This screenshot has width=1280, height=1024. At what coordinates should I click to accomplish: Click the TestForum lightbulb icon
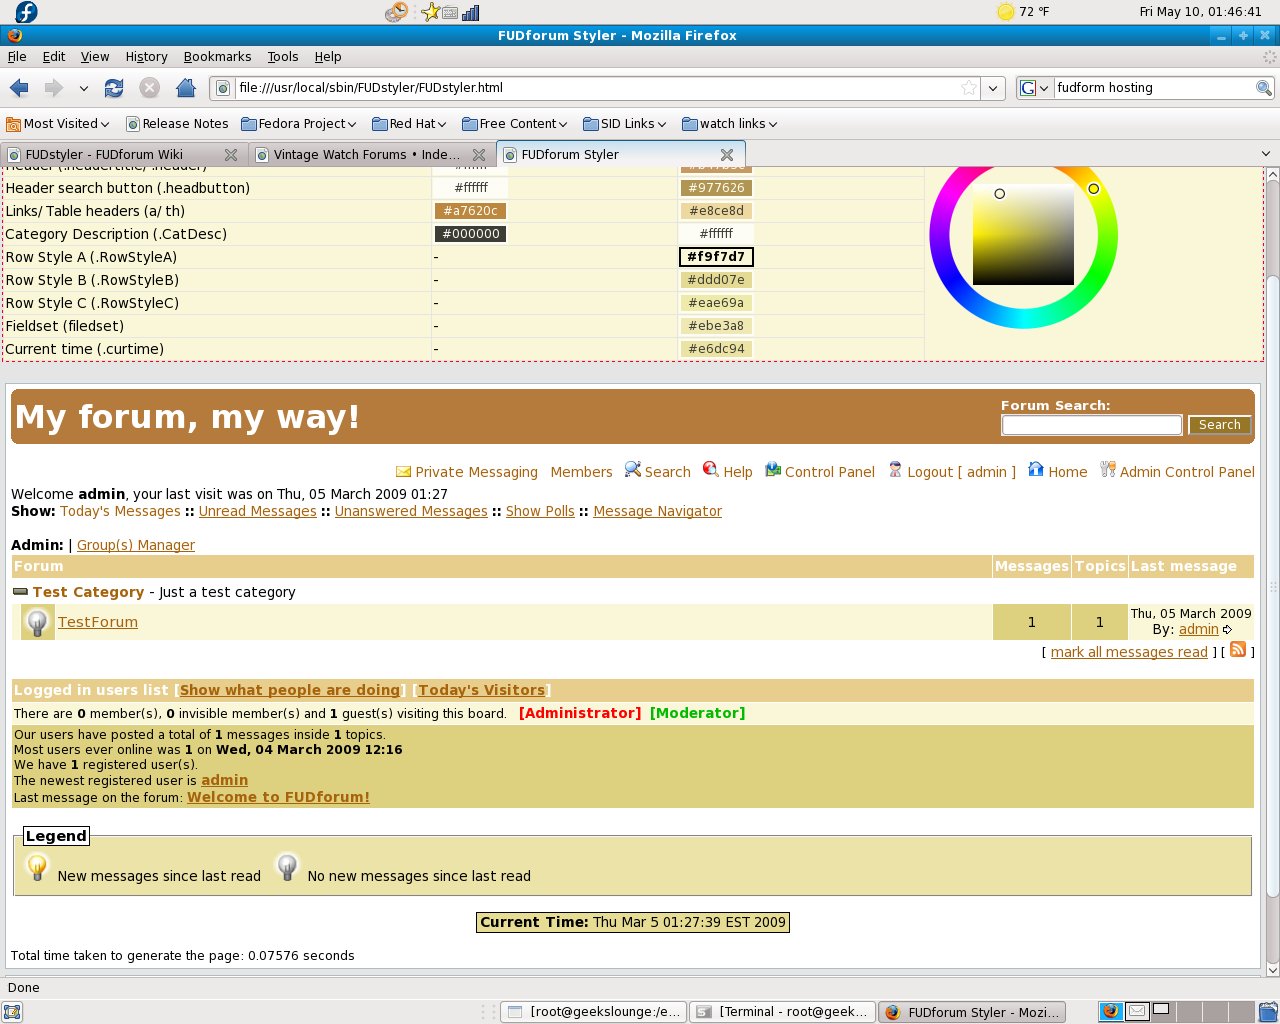point(37,622)
